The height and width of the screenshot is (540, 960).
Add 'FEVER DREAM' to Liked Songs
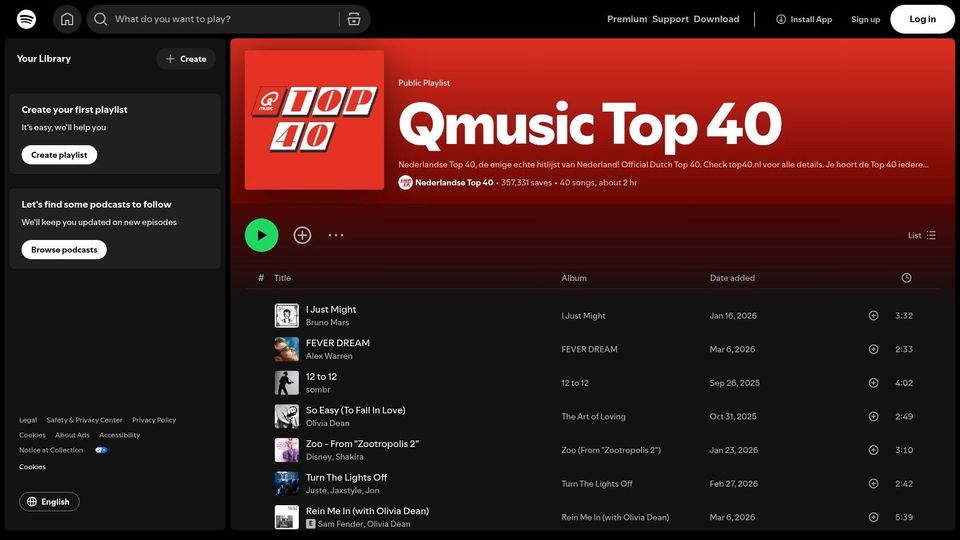pos(874,350)
